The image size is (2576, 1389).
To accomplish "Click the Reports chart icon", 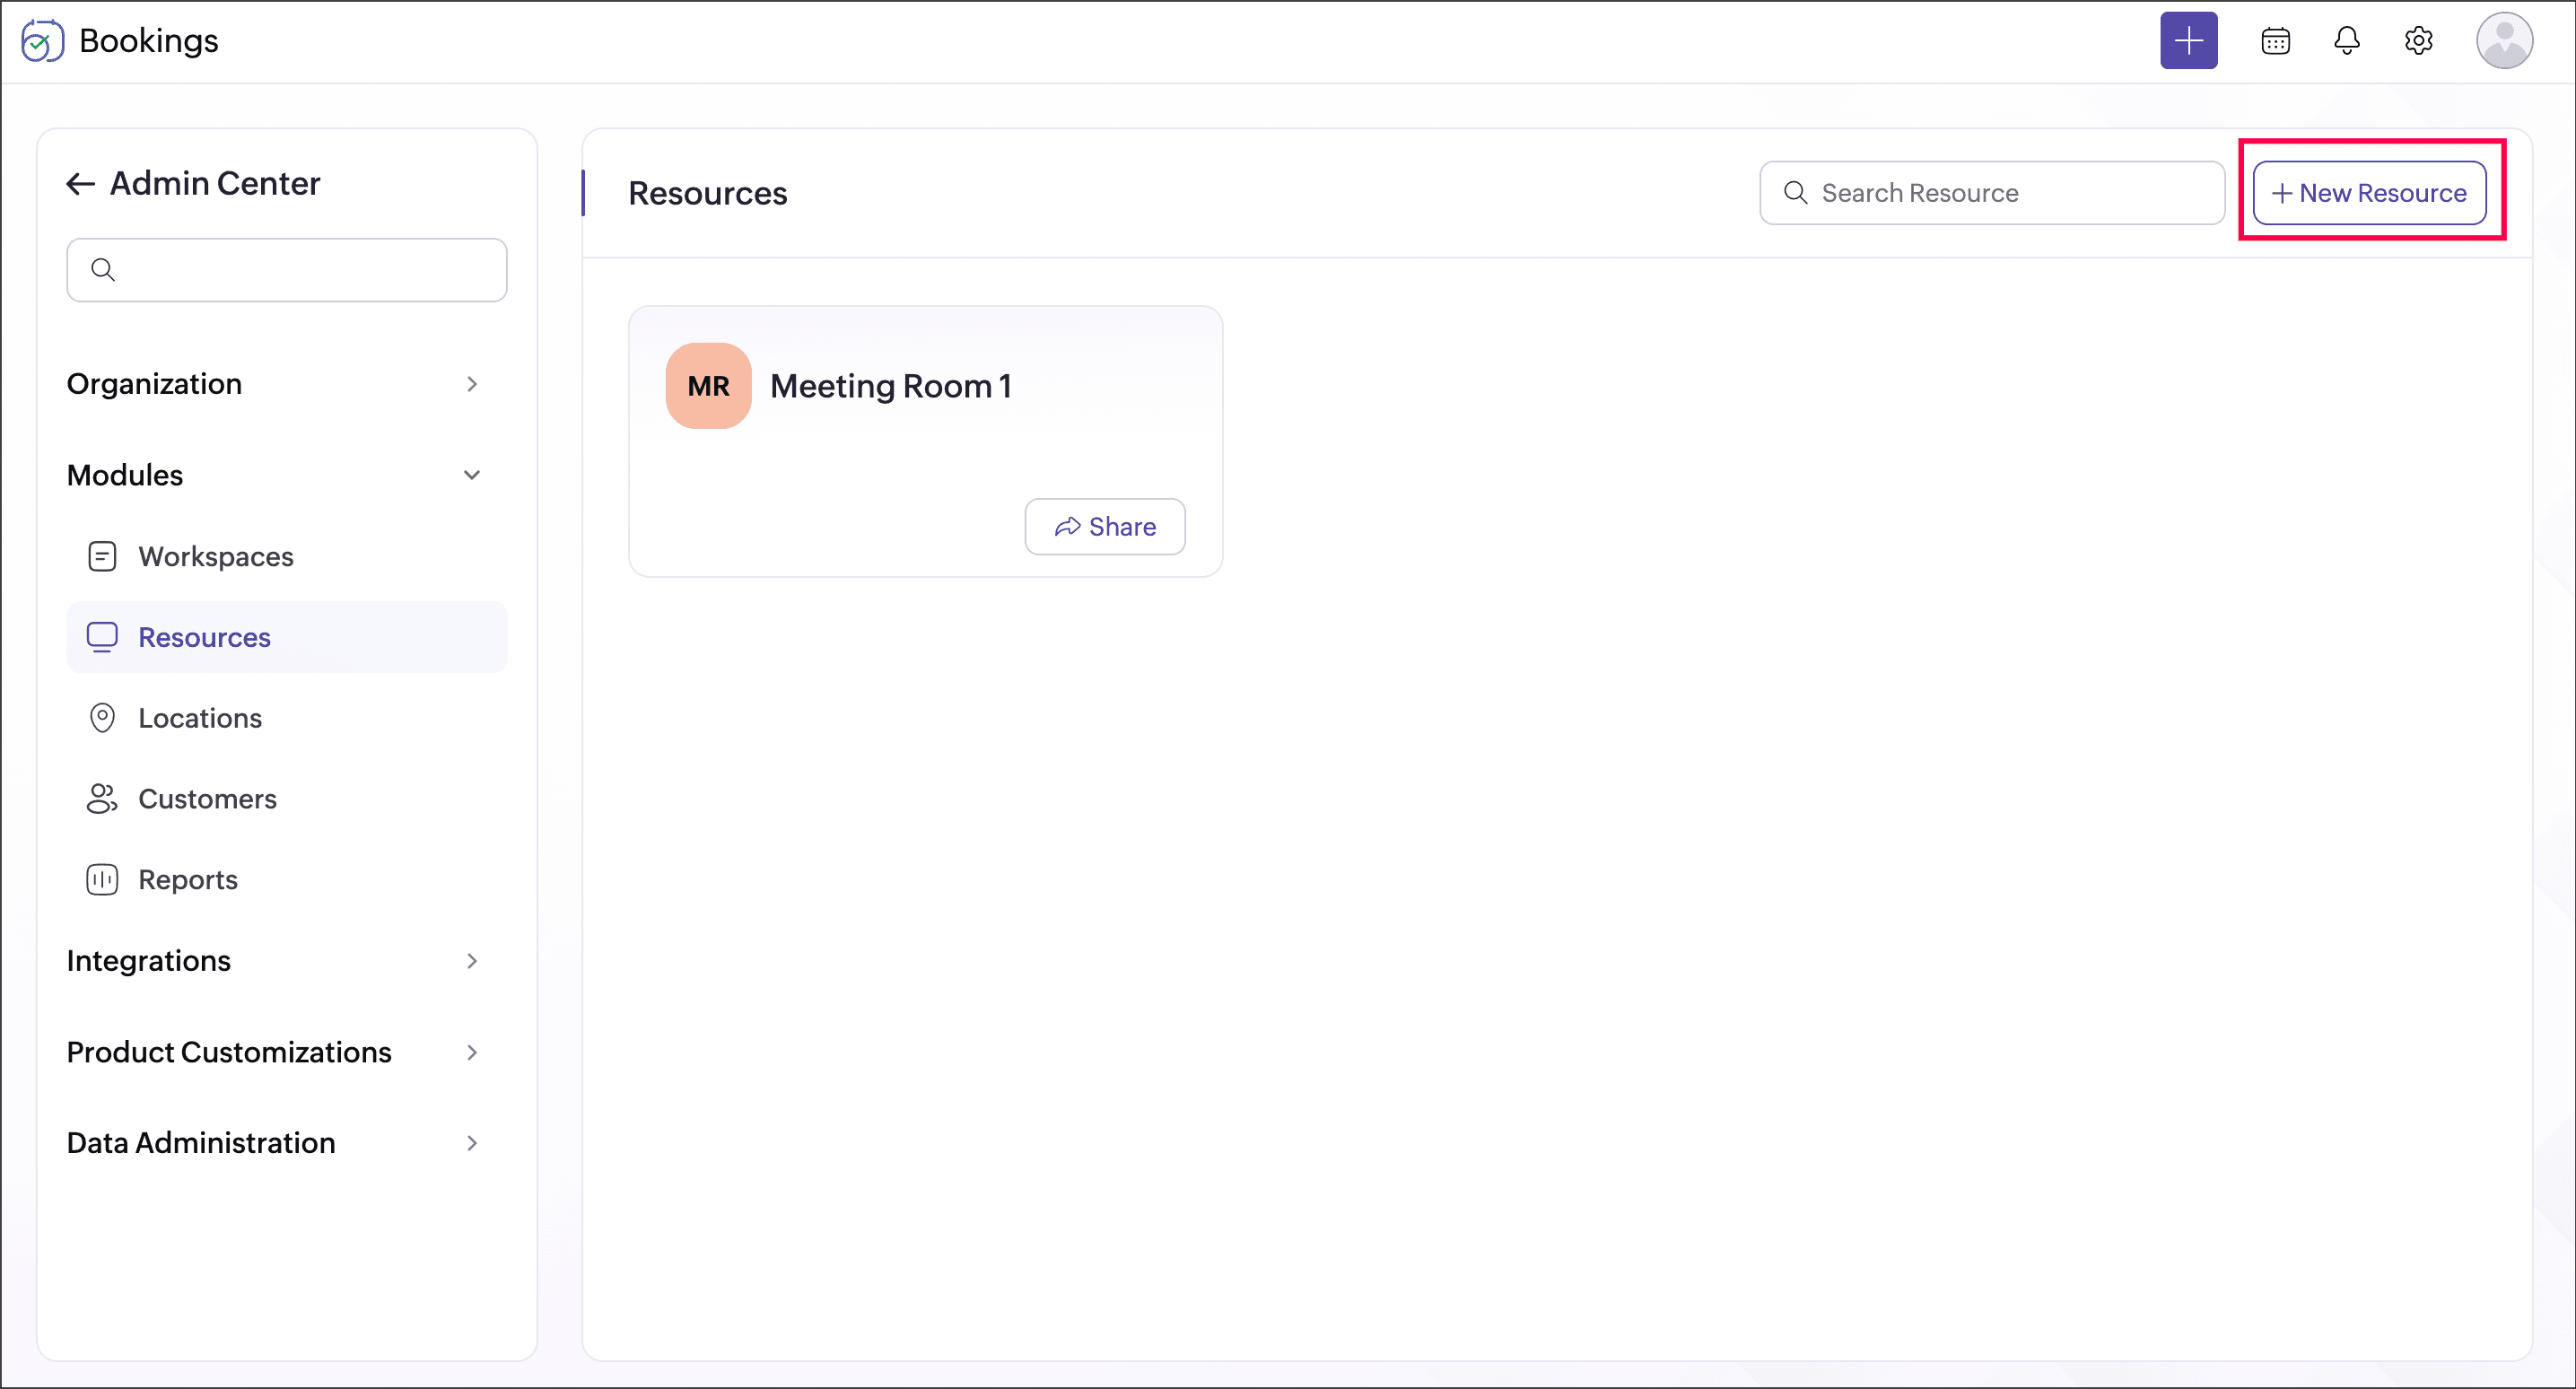I will point(102,880).
